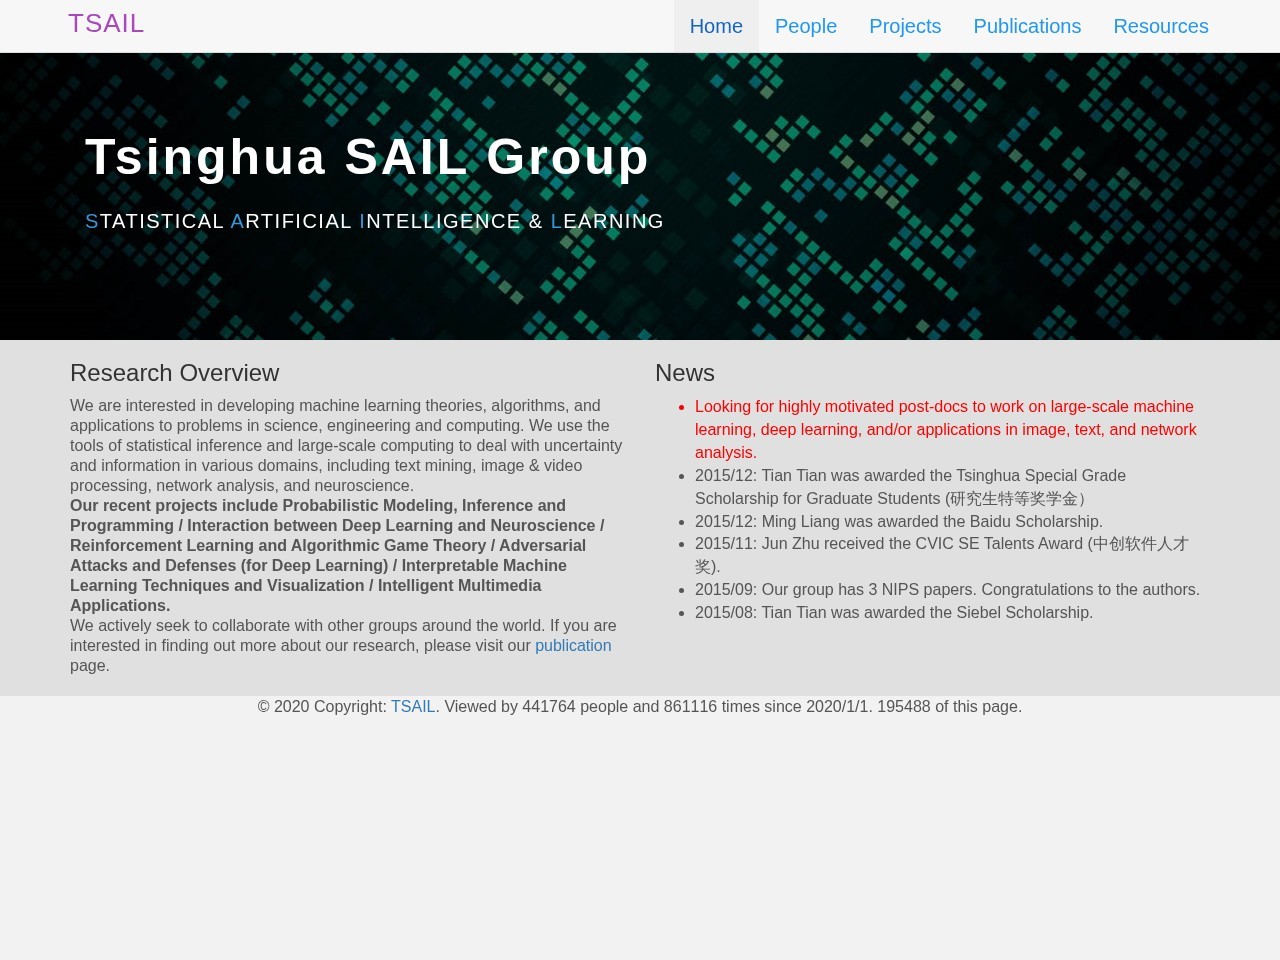Open the People page
1280x960 pixels.
805,26
